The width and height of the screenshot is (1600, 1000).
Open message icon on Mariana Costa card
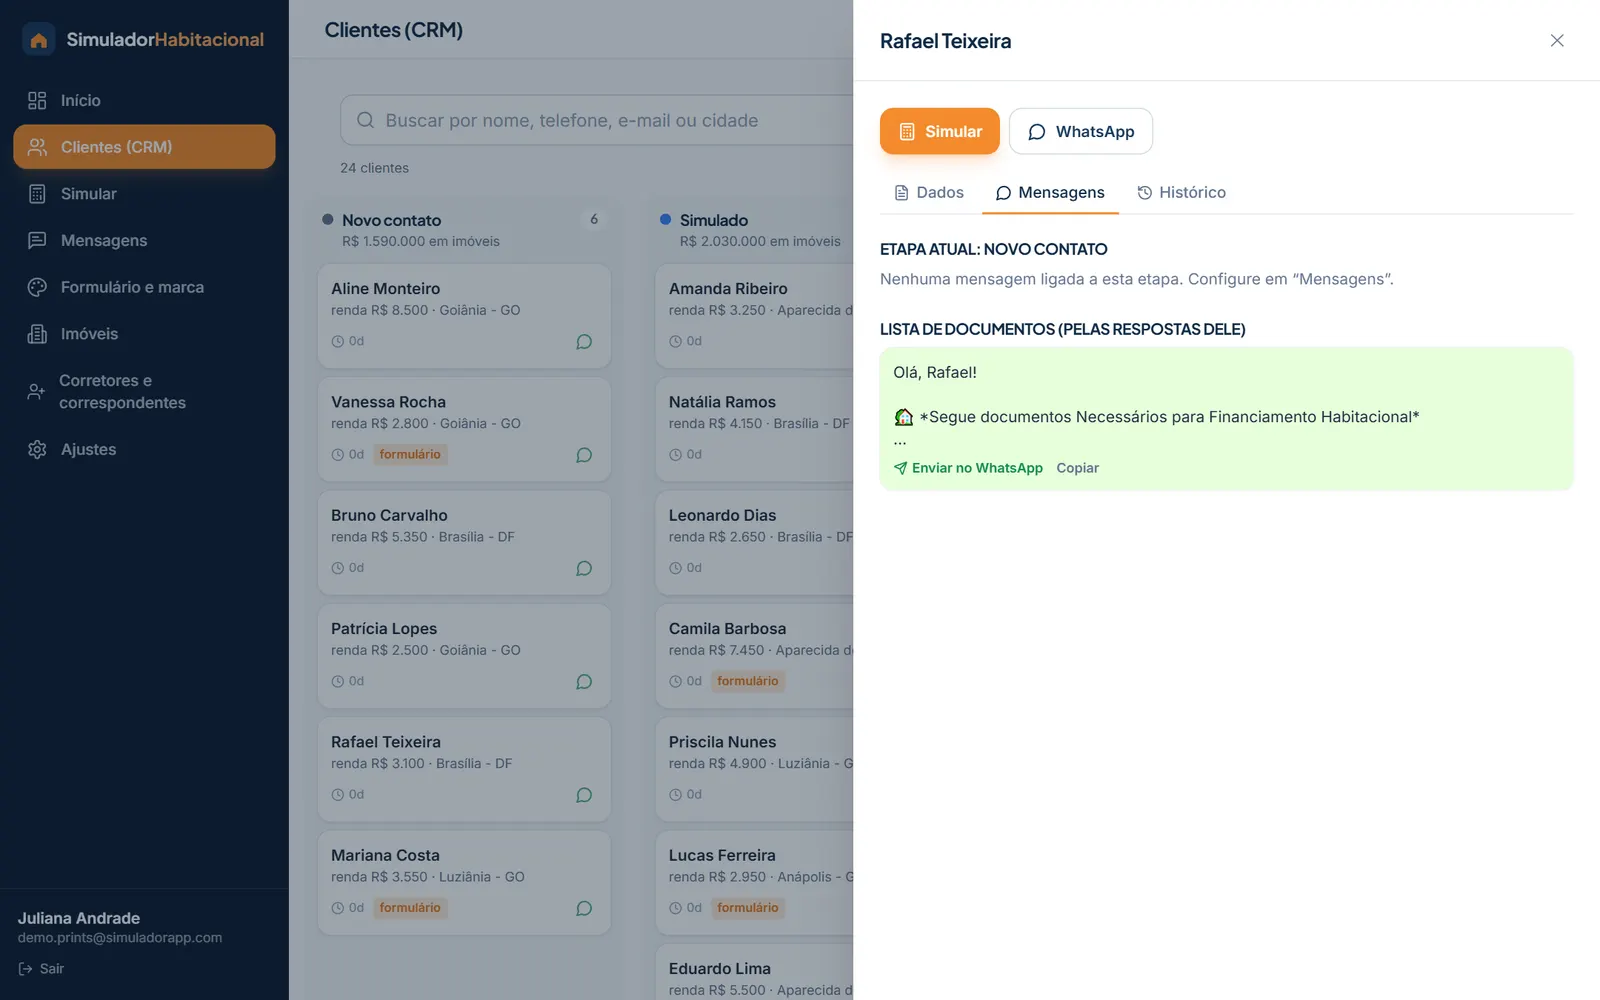[584, 908]
